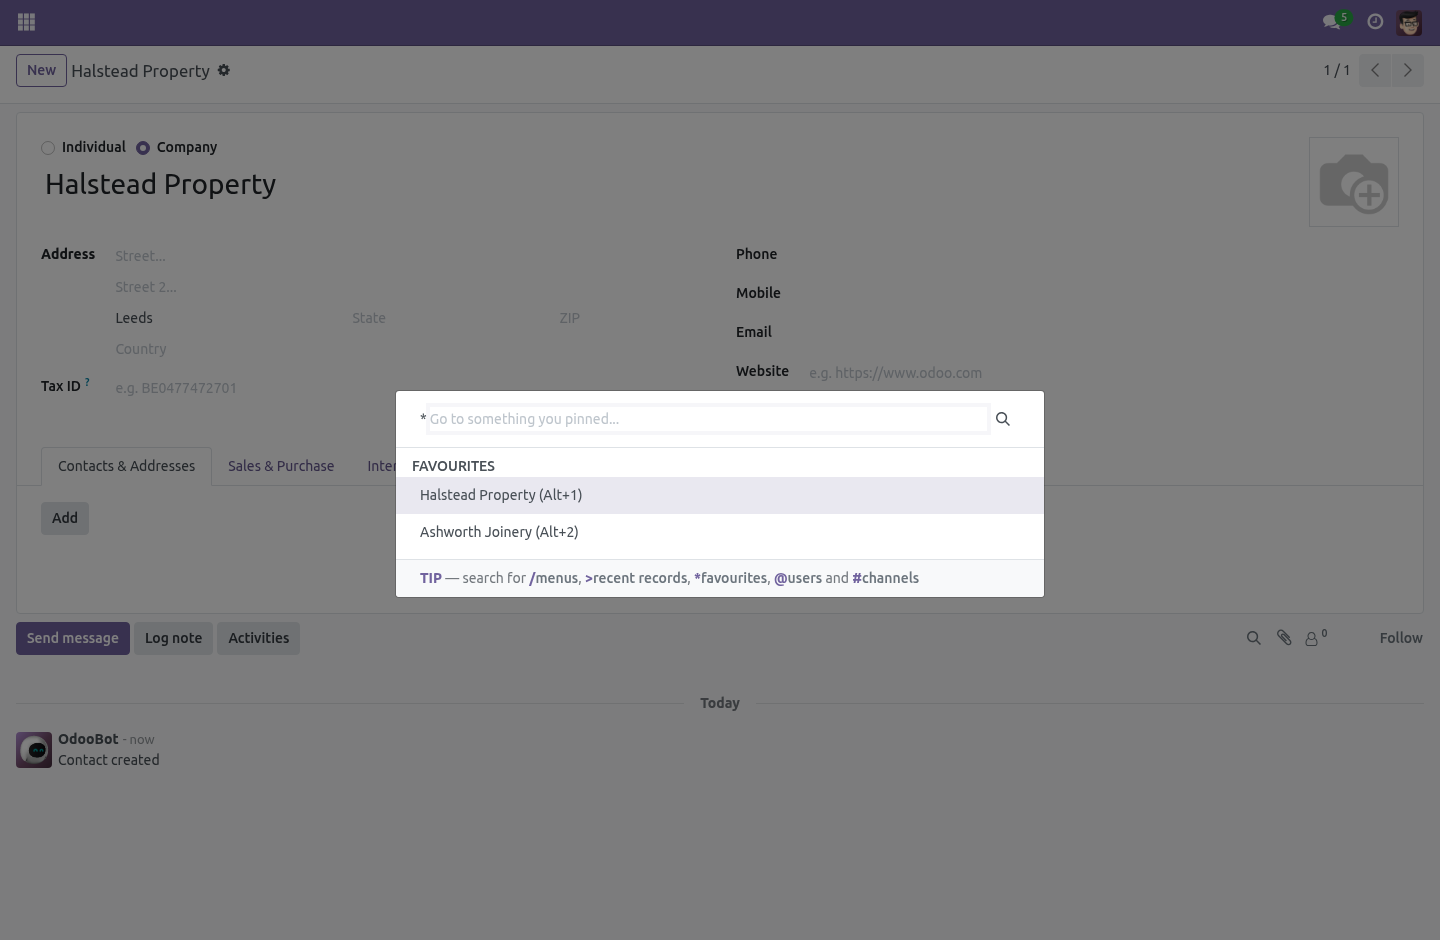Open the State dropdown field
Screen dimensions: 1440x940
pos(451,318)
